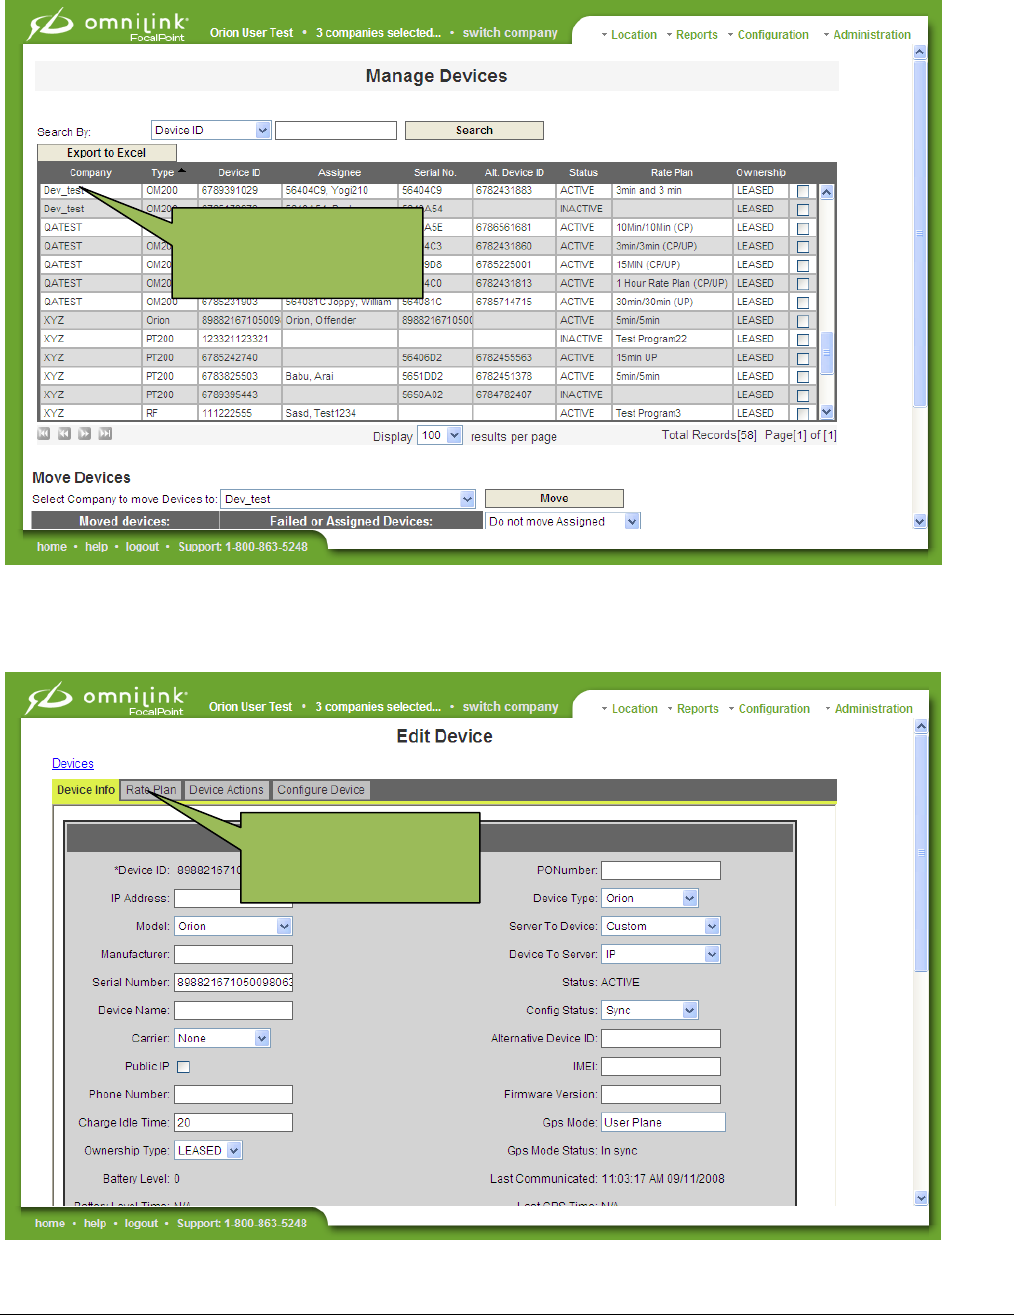Open the Device To Server dropdown
The height and width of the screenshot is (1315, 1014).
click(660, 954)
